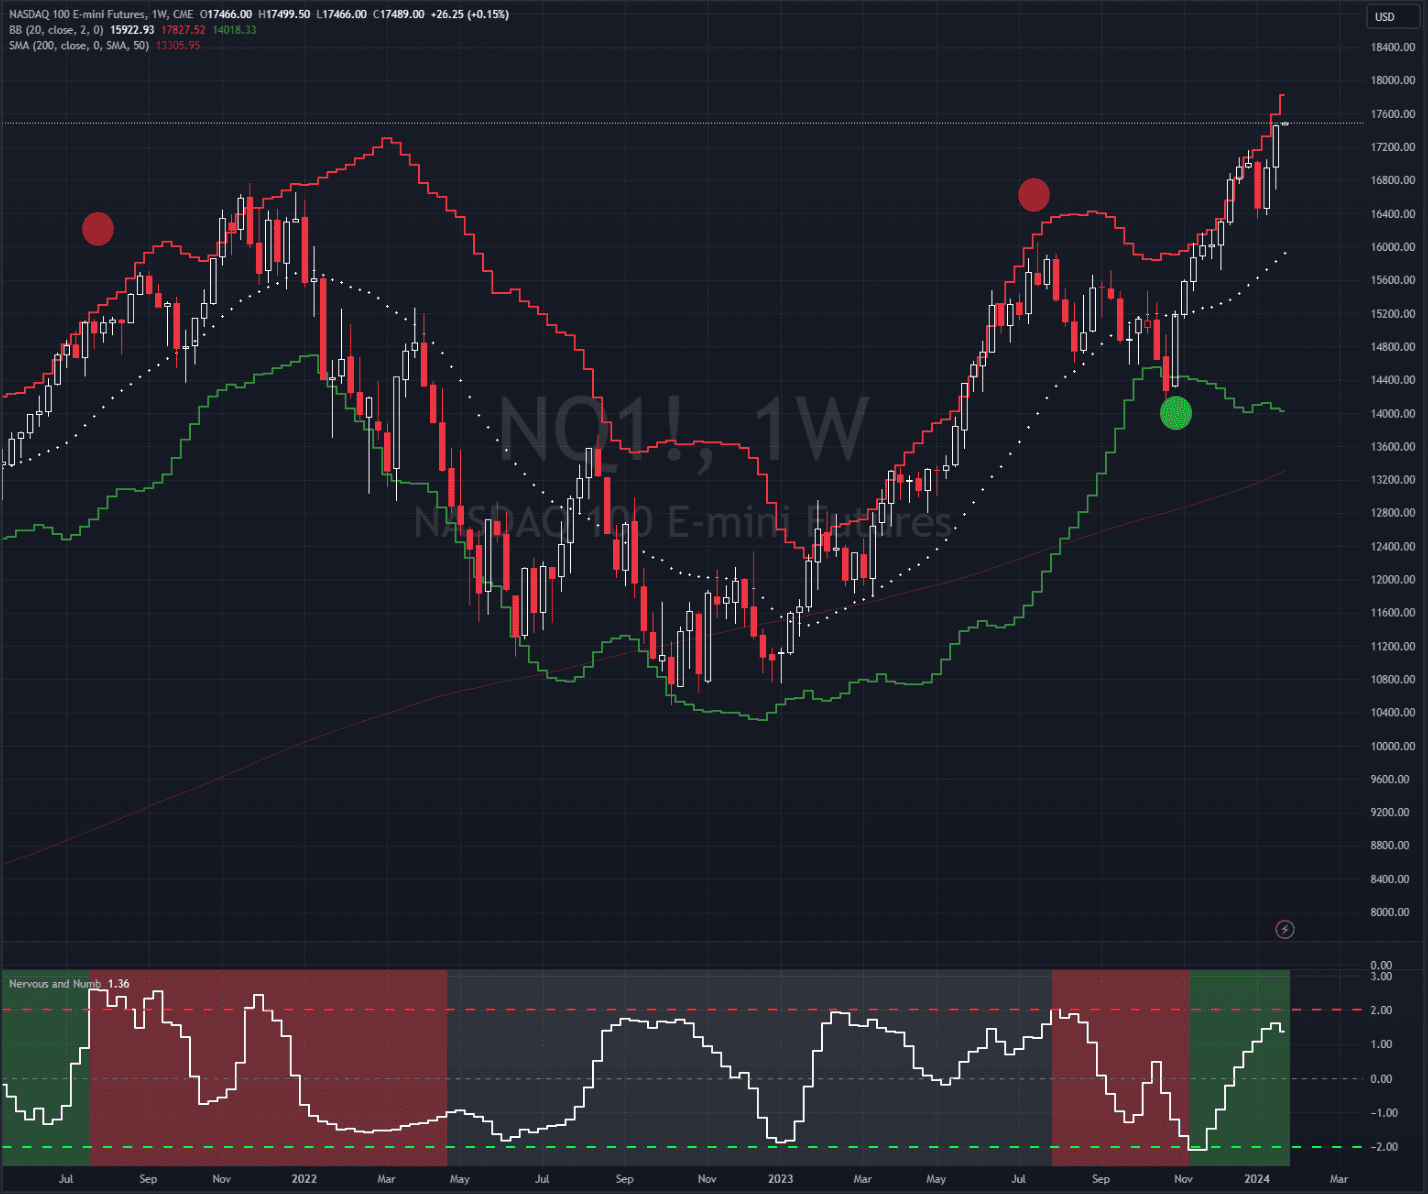The image size is (1428, 1194).
Task: Click the change value +26.25 (+0.15%)
Action: tap(470, 15)
